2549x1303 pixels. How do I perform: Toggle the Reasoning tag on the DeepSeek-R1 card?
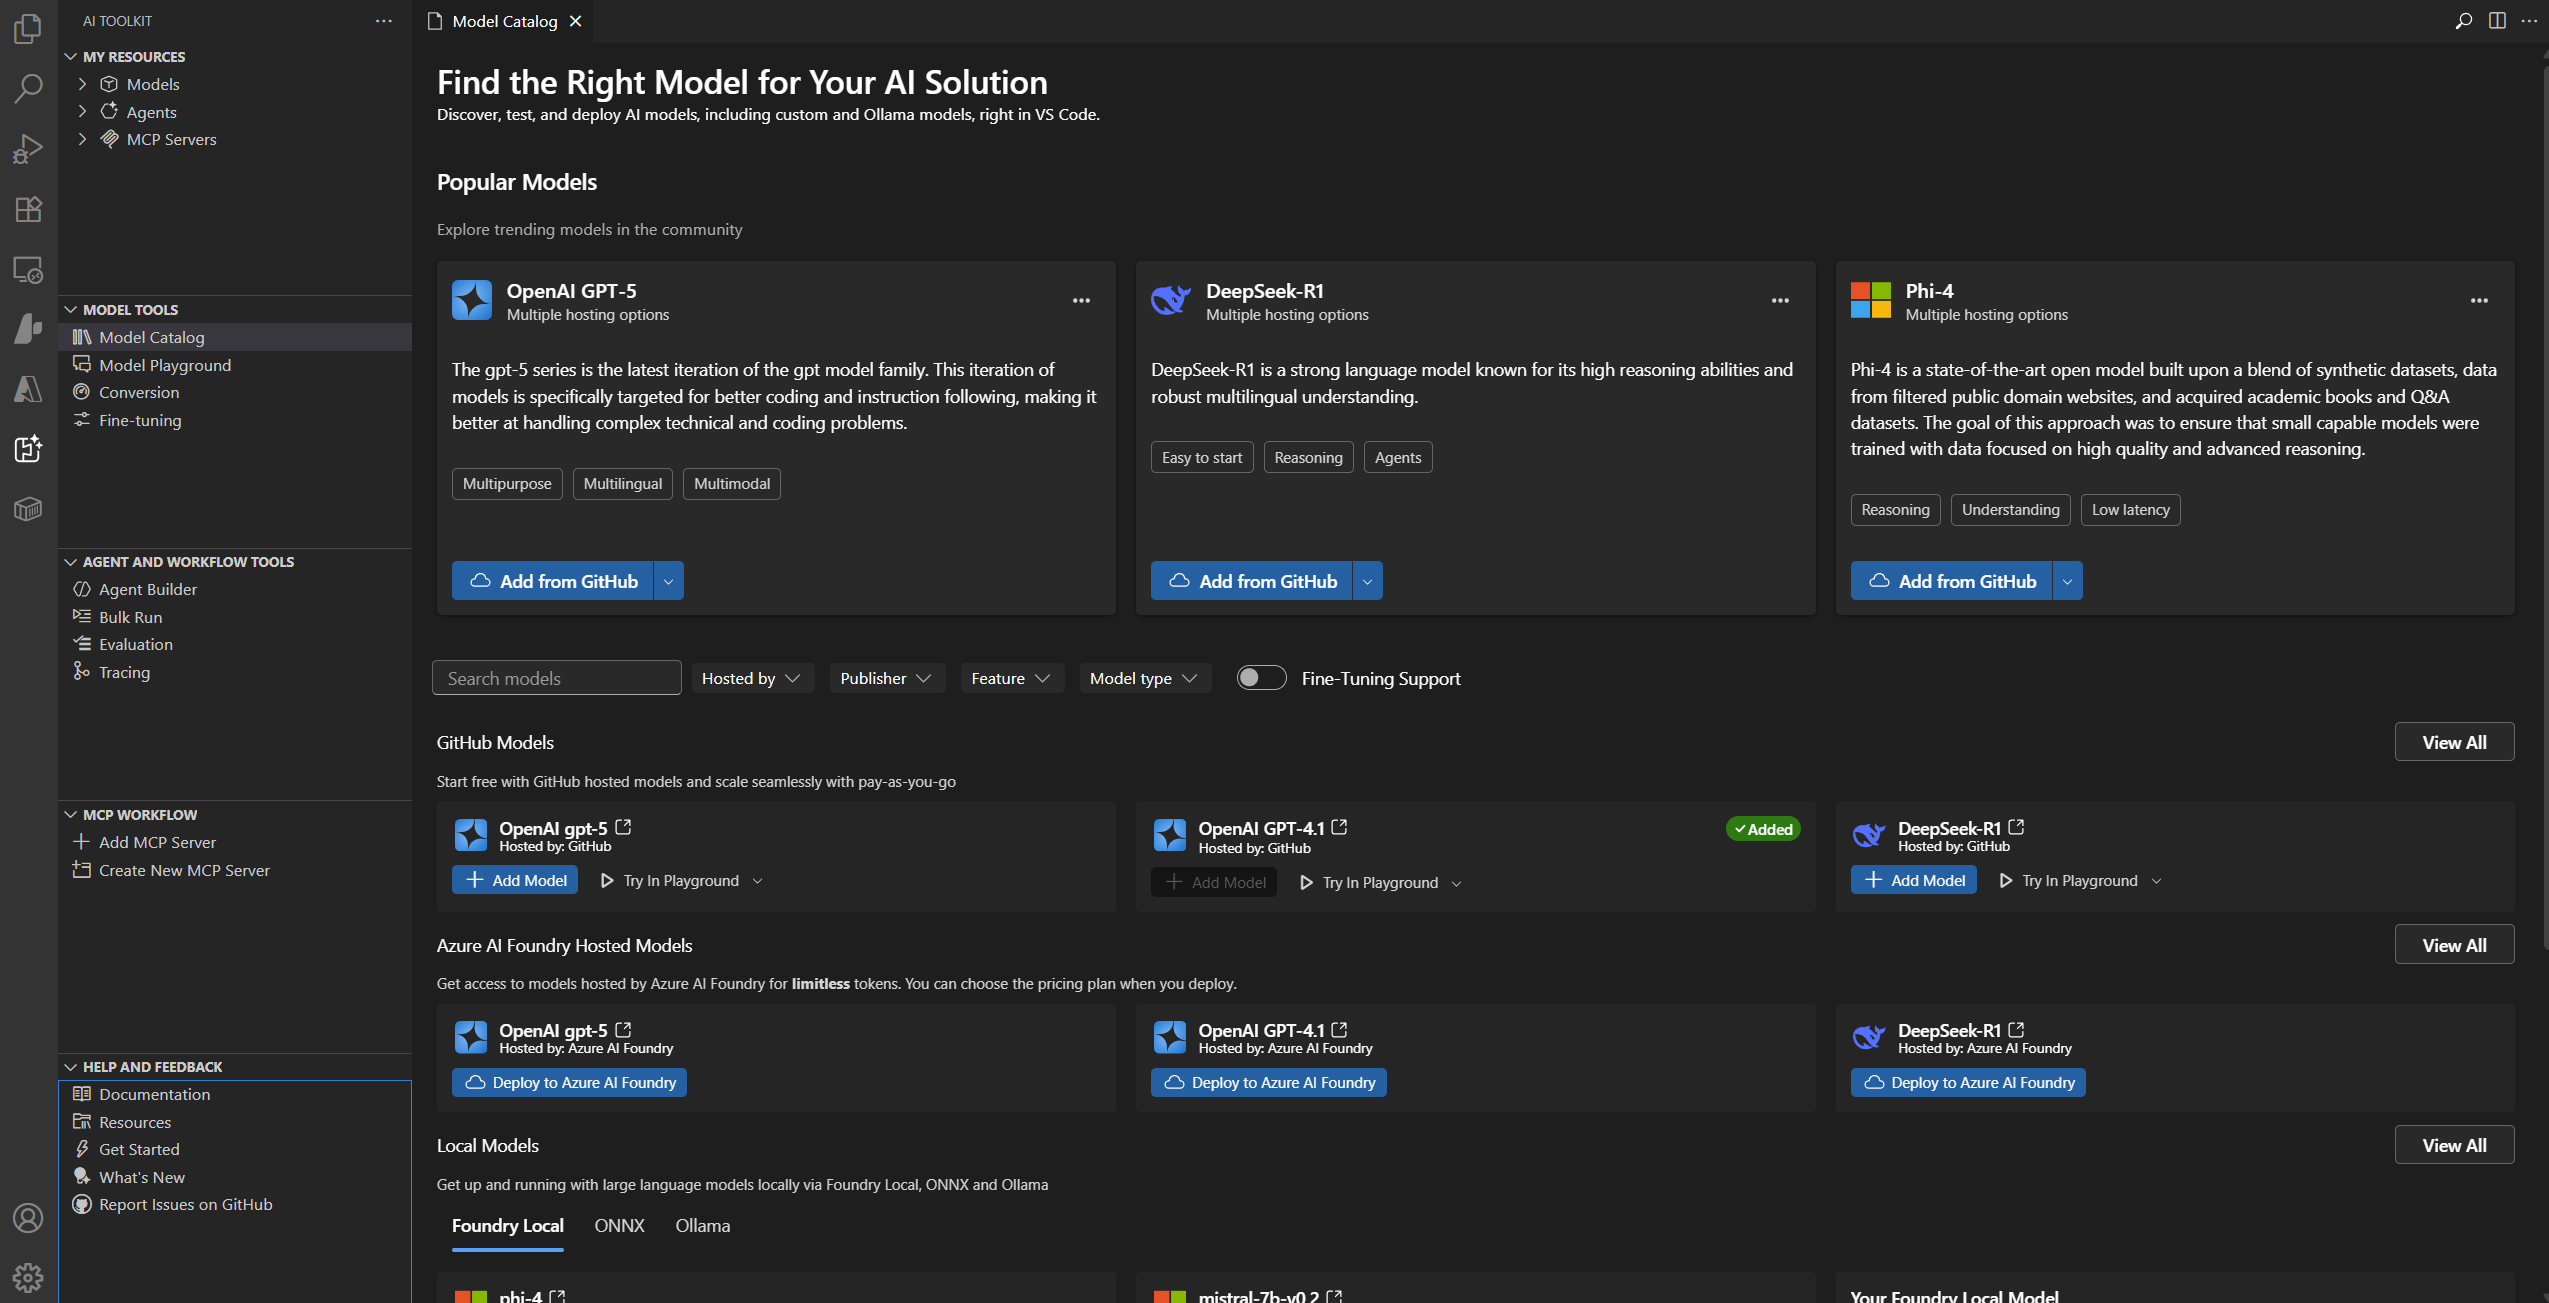tap(1307, 457)
